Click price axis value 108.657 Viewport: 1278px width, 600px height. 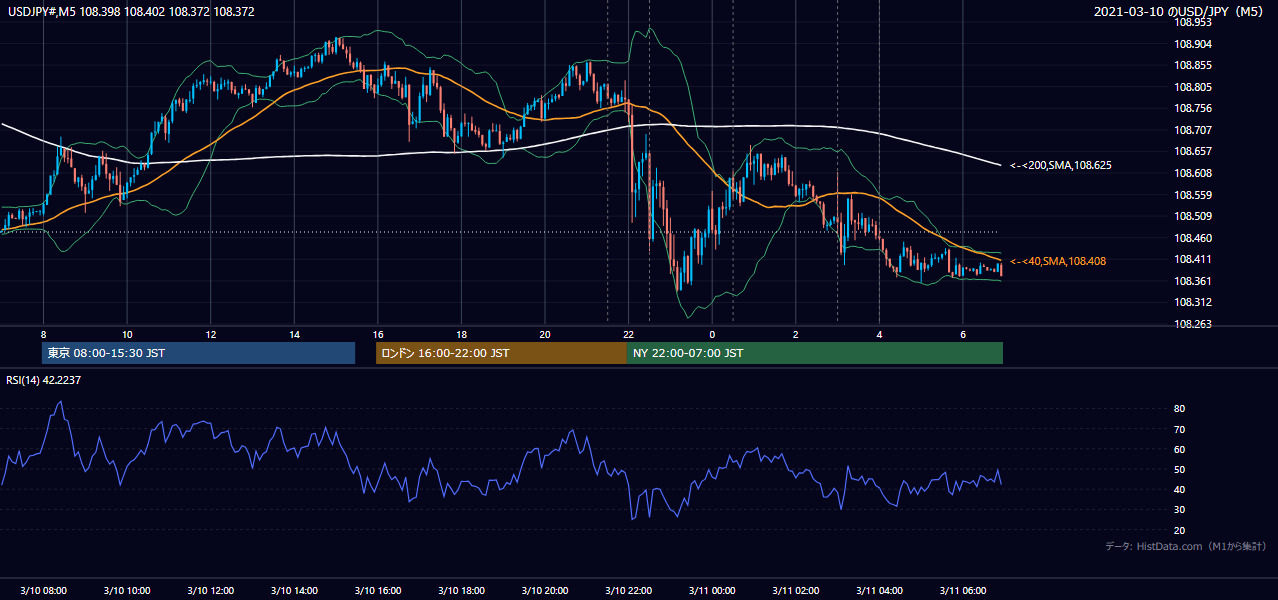(x=1194, y=151)
